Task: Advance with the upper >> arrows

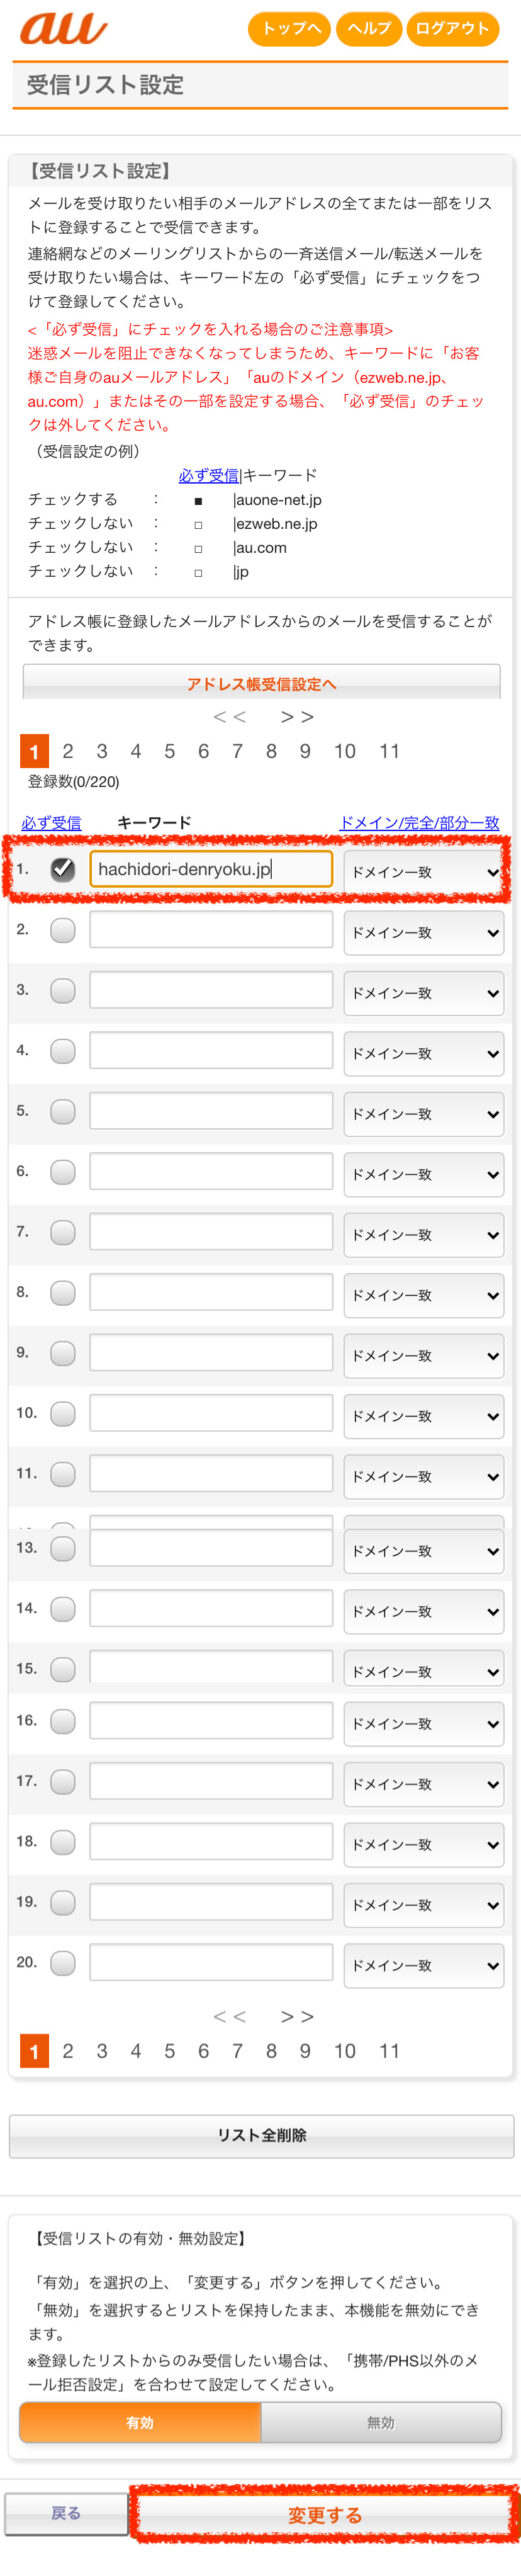Action: [297, 716]
